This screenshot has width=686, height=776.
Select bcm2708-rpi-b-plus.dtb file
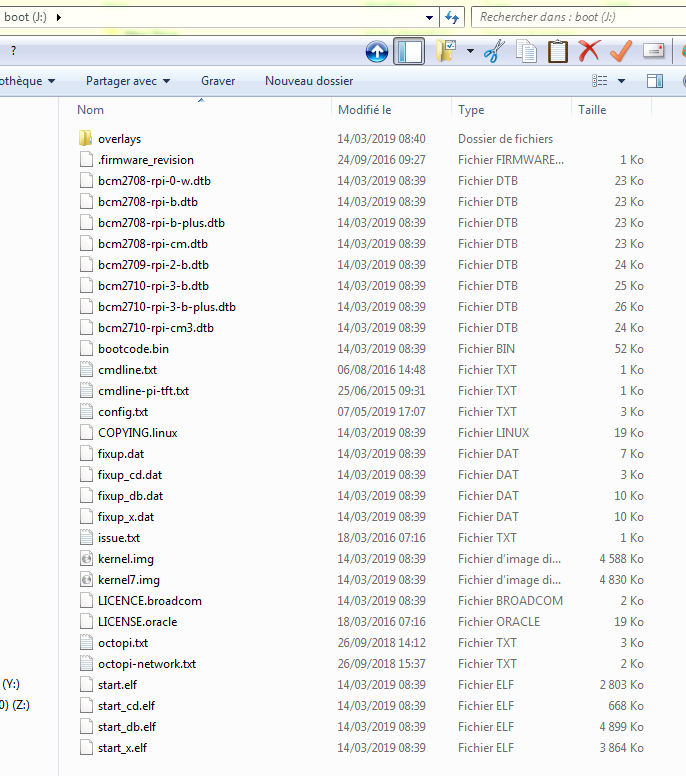pyautogui.click(x=161, y=223)
